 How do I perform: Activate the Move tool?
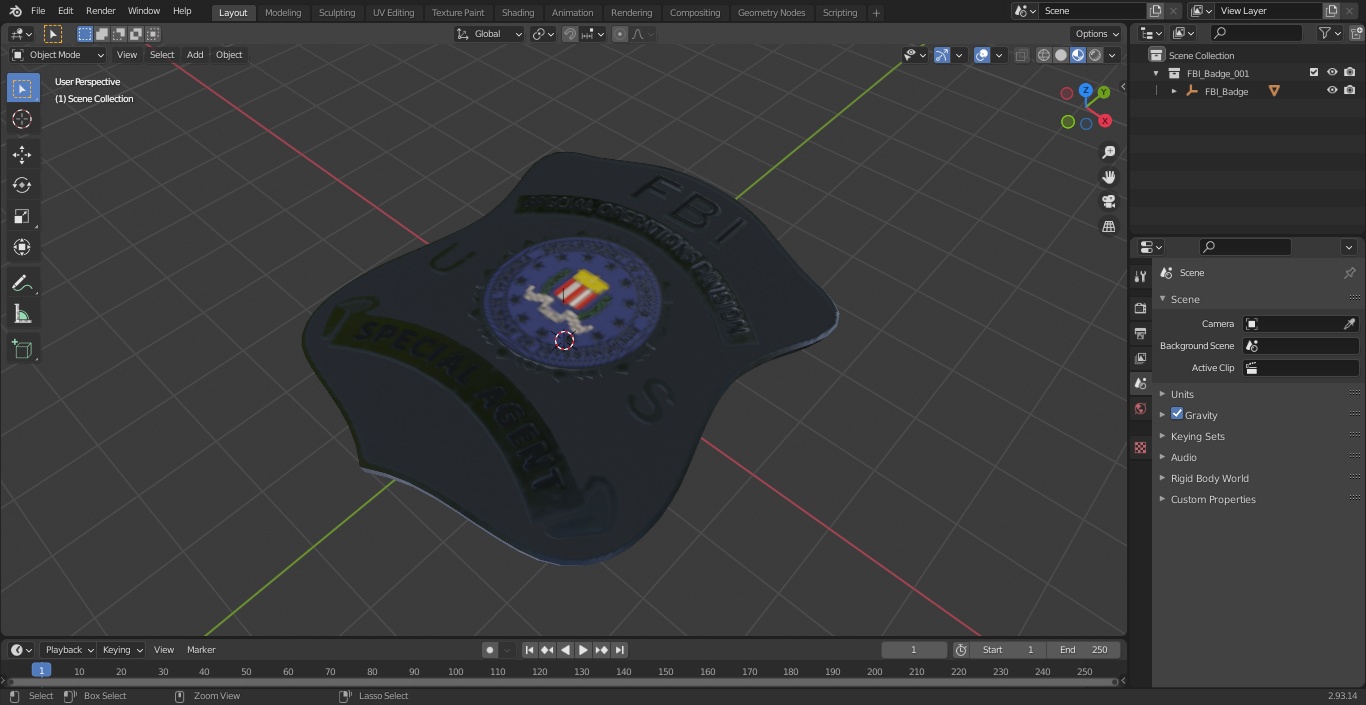(22, 154)
